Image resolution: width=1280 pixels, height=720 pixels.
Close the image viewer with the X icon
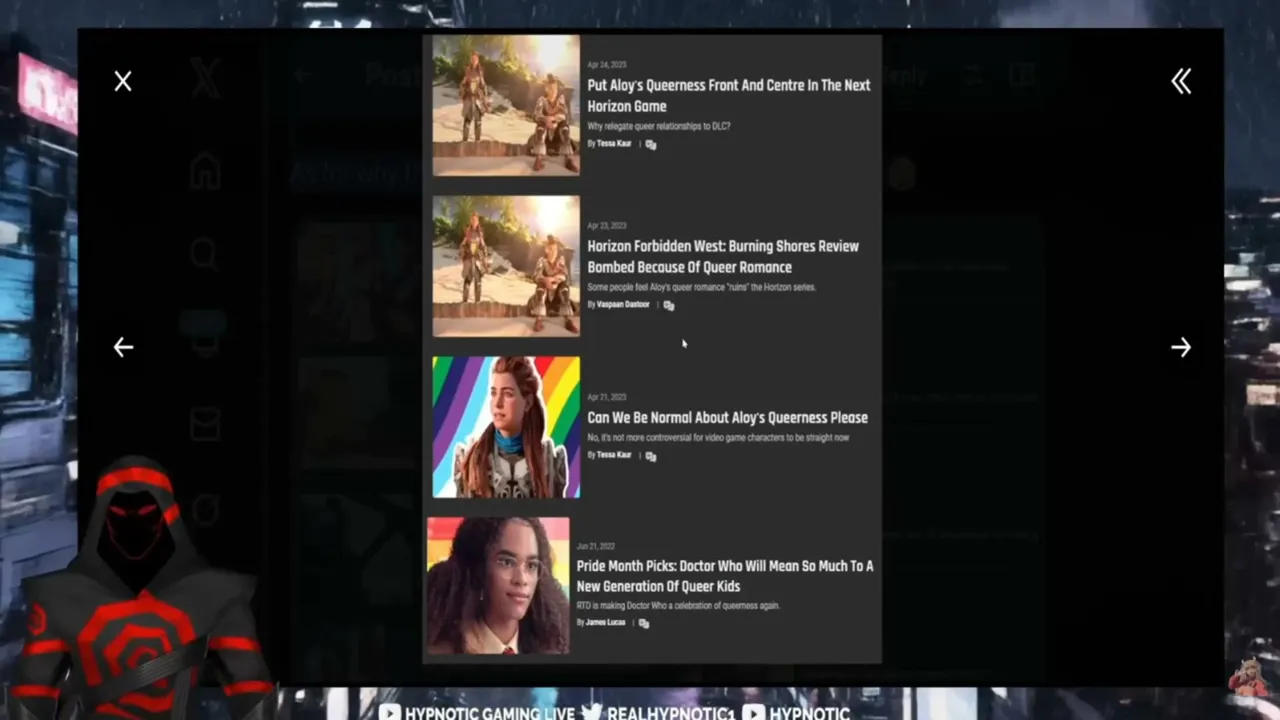tap(123, 81)
